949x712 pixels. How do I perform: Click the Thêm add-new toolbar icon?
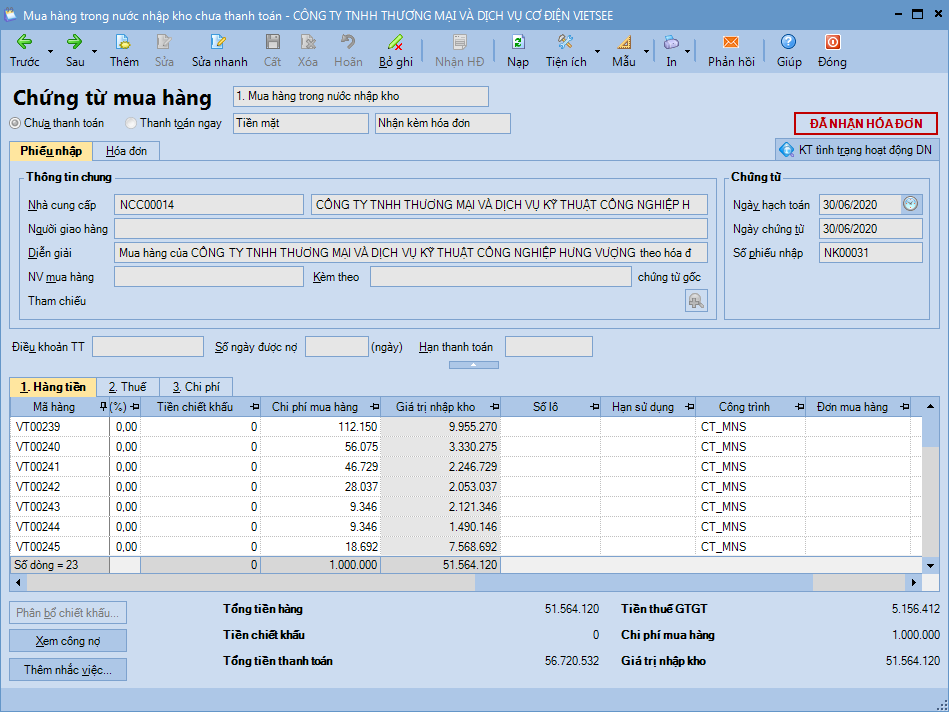(124, 42)
